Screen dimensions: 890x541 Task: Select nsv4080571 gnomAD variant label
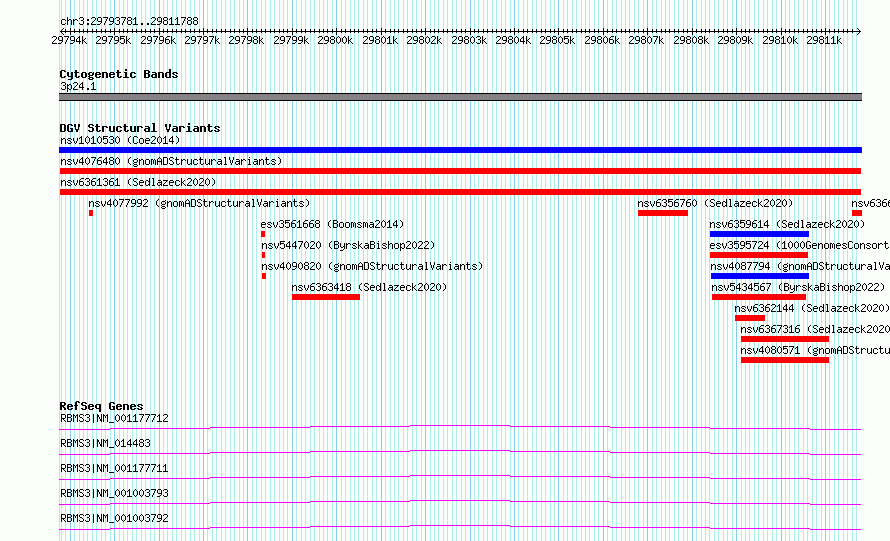815,350
